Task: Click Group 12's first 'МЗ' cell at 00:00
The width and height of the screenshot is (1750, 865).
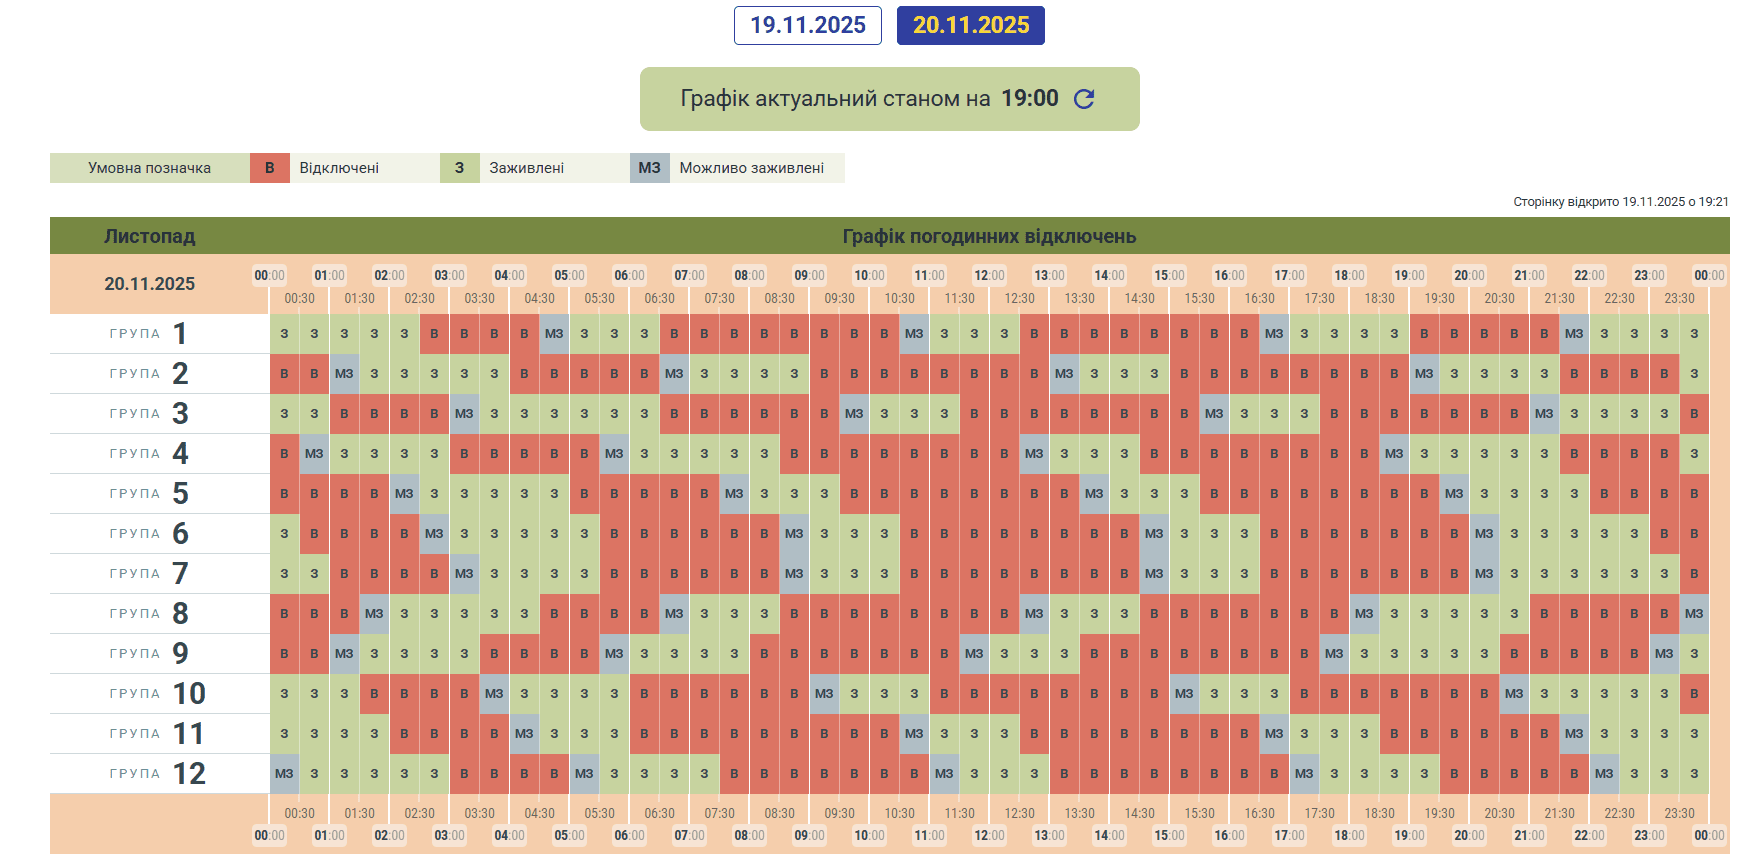Action: point(284,774)
